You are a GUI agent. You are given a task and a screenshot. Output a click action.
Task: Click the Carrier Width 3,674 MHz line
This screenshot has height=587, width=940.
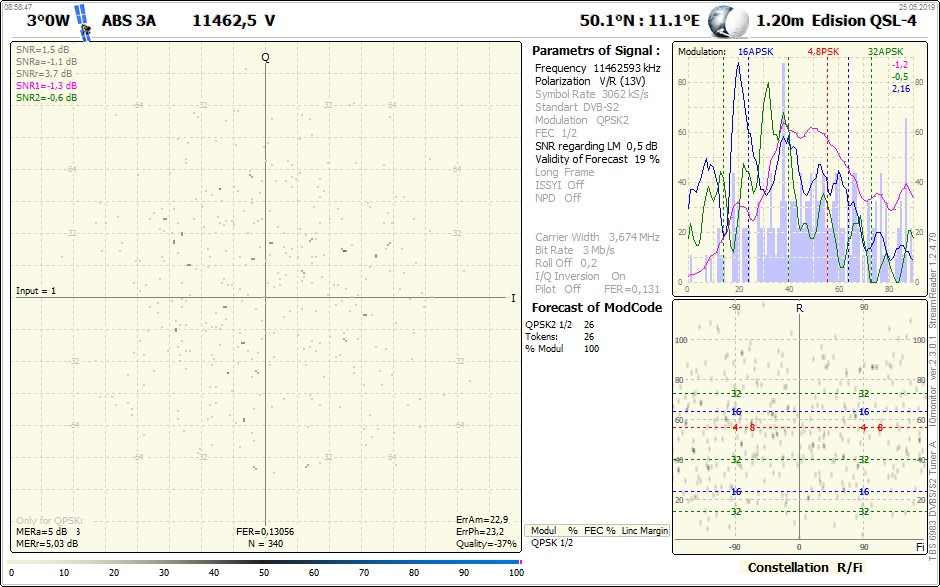click(x=597, y=237)
